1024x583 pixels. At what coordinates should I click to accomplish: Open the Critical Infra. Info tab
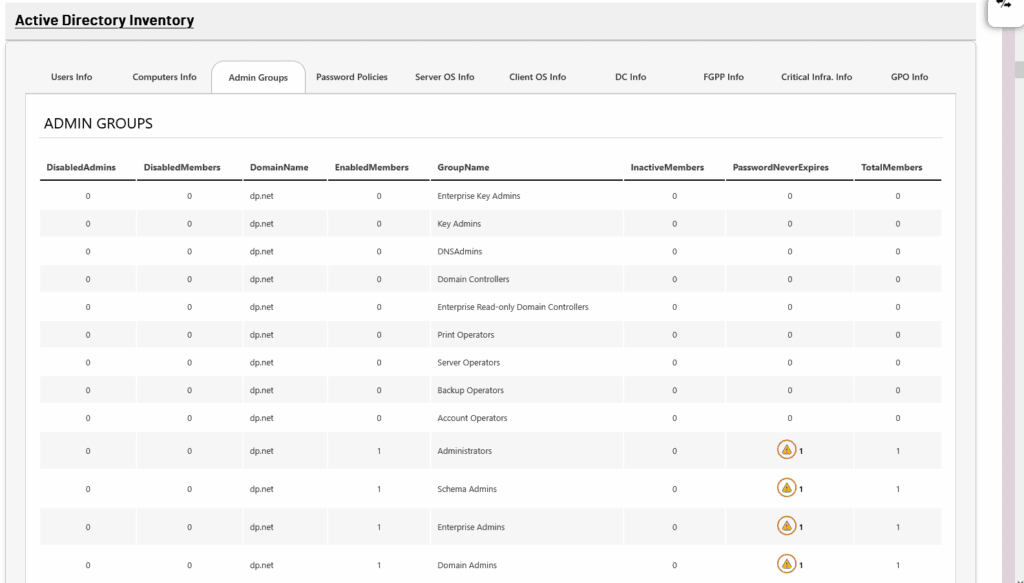pyautogui.click(x=816, y=76)
